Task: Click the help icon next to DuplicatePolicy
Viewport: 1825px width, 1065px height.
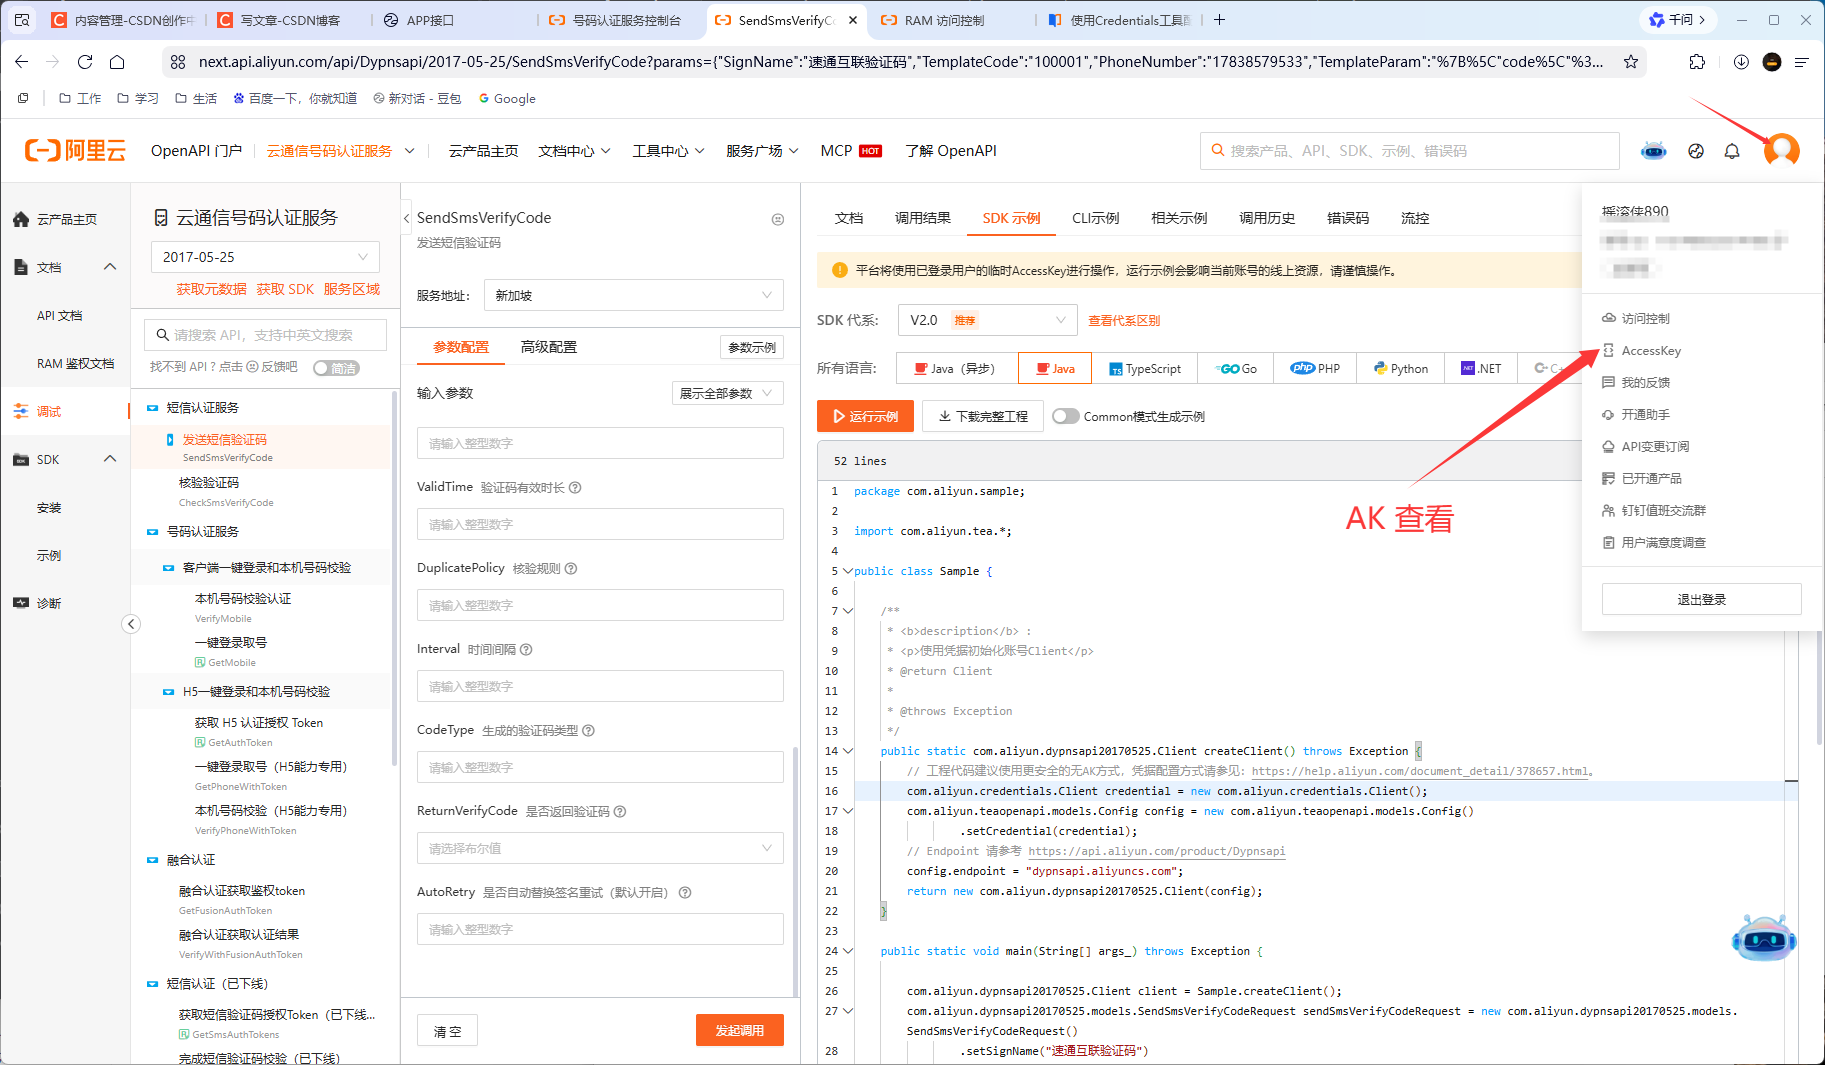Action: 571,569
